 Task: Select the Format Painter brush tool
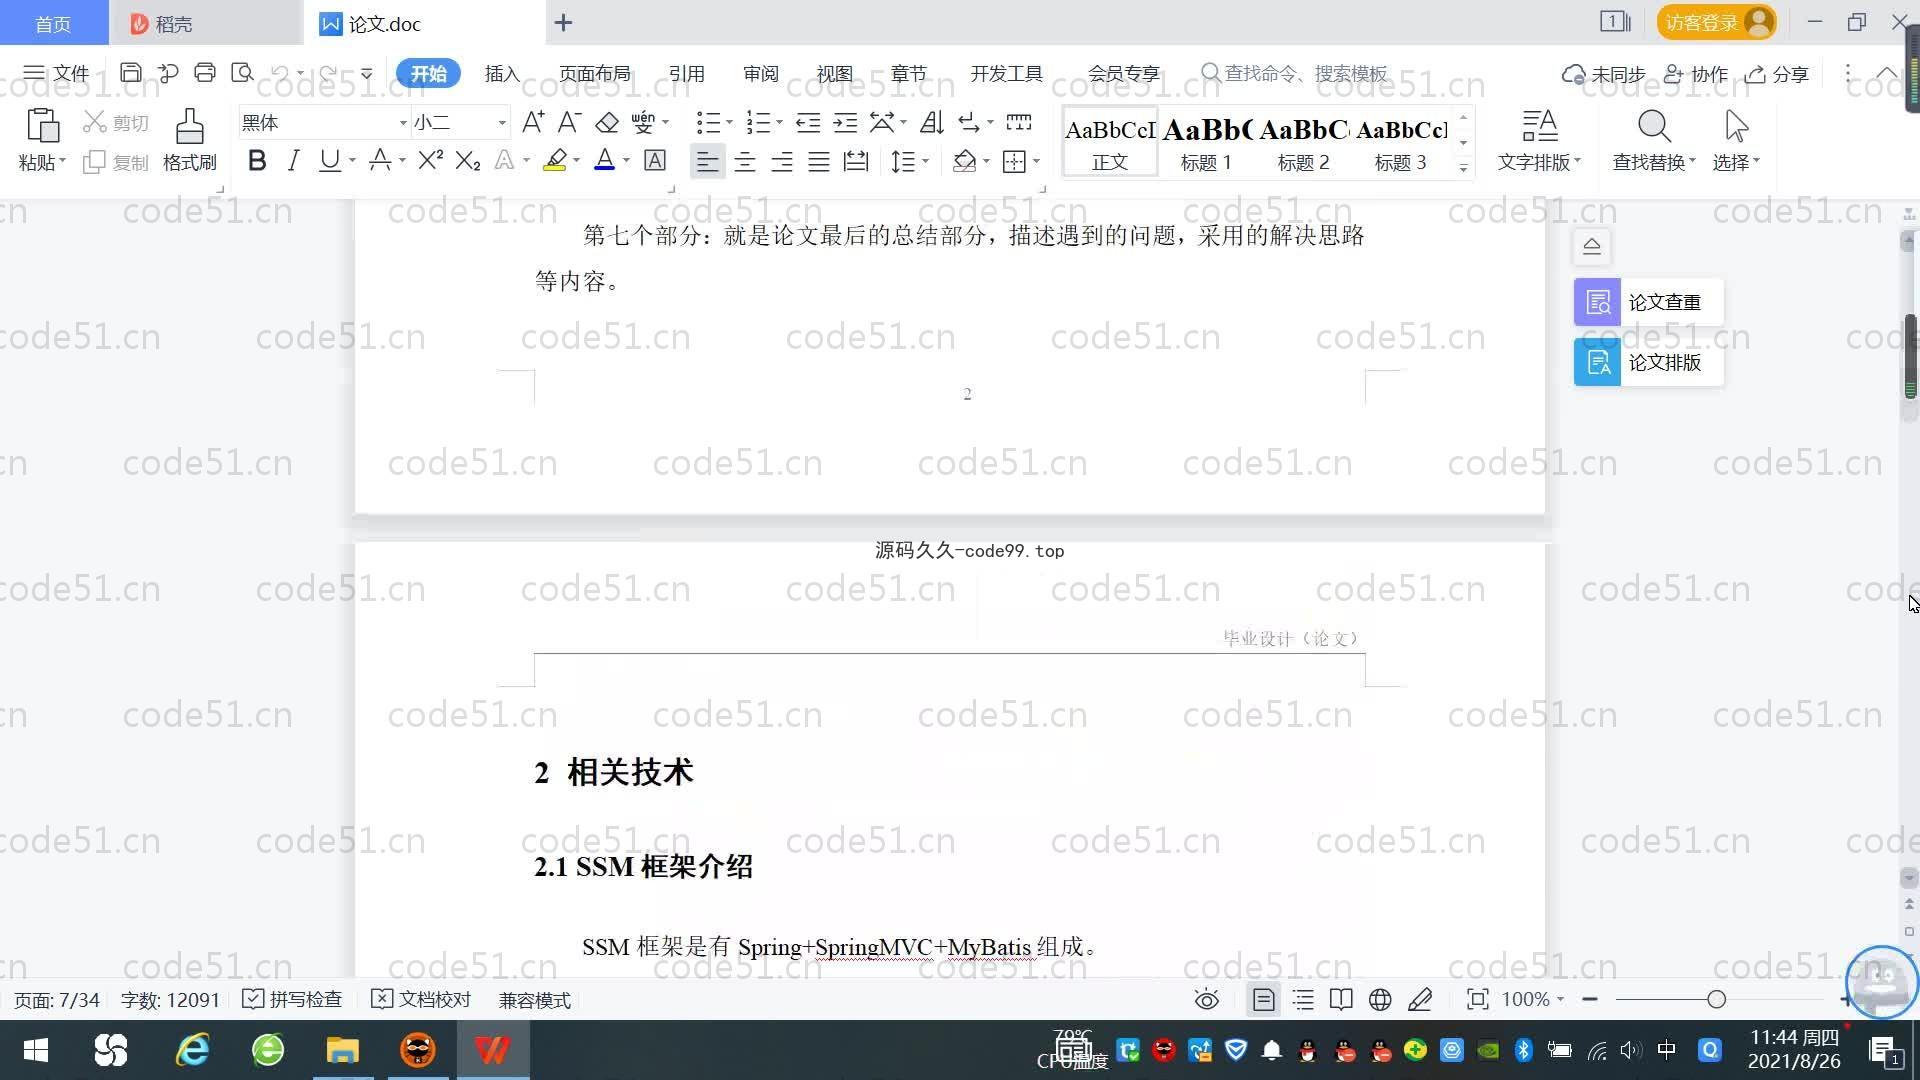click(x=190, y=140)
